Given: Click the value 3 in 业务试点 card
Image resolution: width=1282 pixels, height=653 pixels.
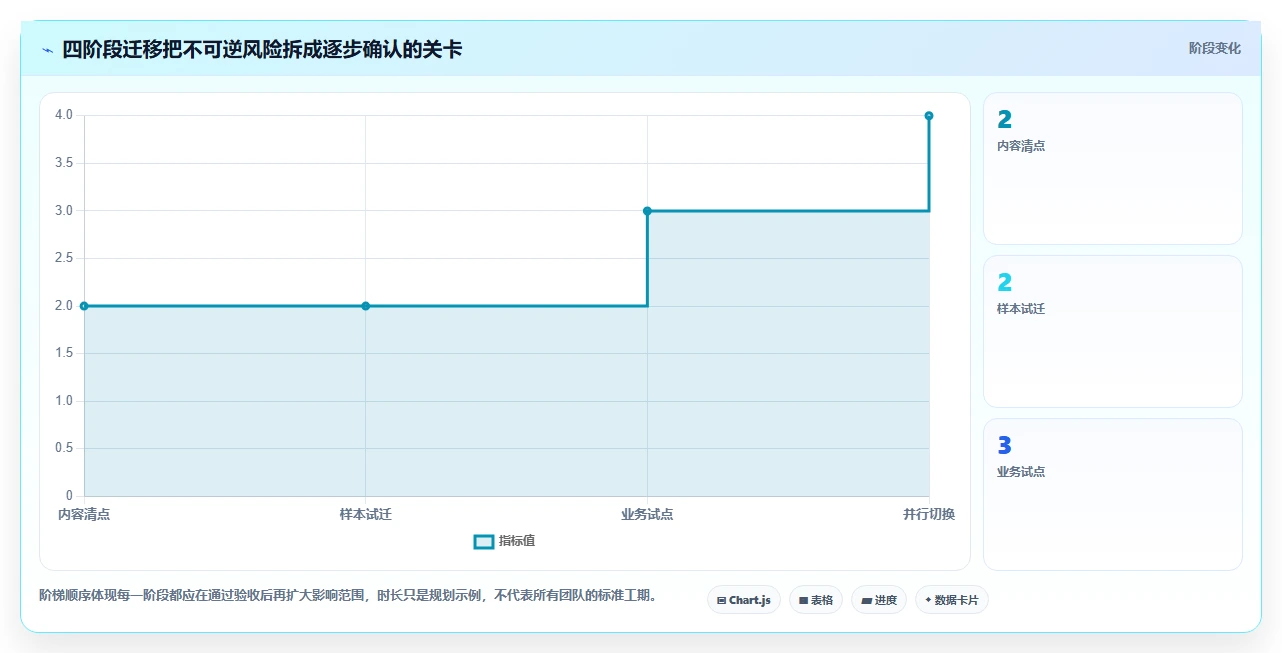Looking at the screenshot, I should (x=1005, y=446).
